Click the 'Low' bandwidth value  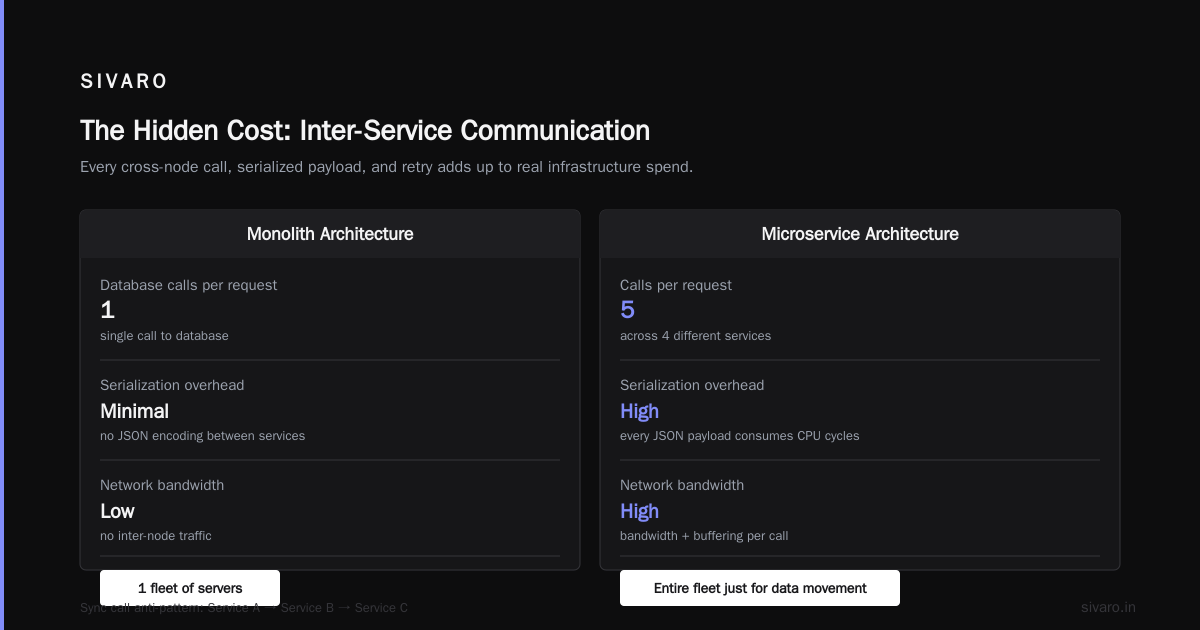click(117, 511)
